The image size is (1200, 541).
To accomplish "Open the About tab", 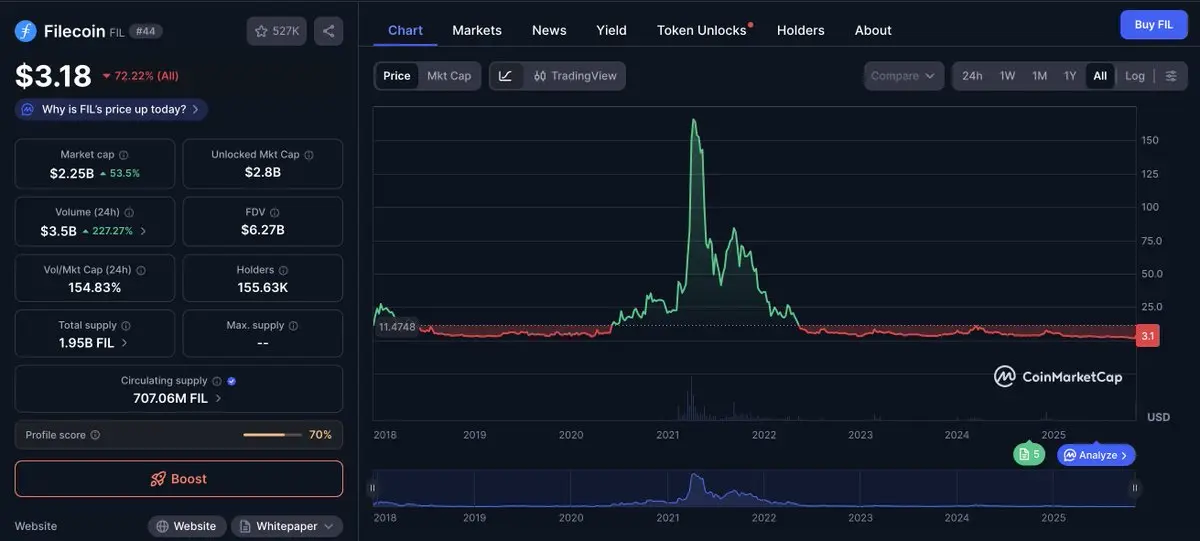I will [x=873, y=30].
